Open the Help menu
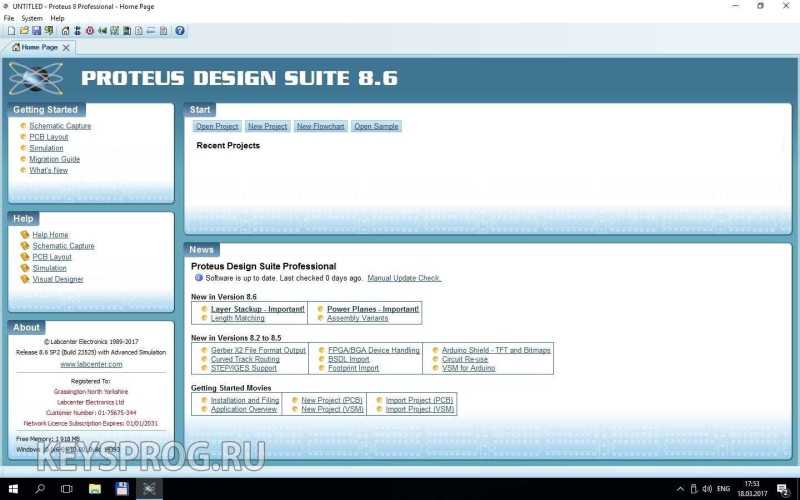This screenshot has width=800, height=500. pyautogui.click(x=57, y=18)
